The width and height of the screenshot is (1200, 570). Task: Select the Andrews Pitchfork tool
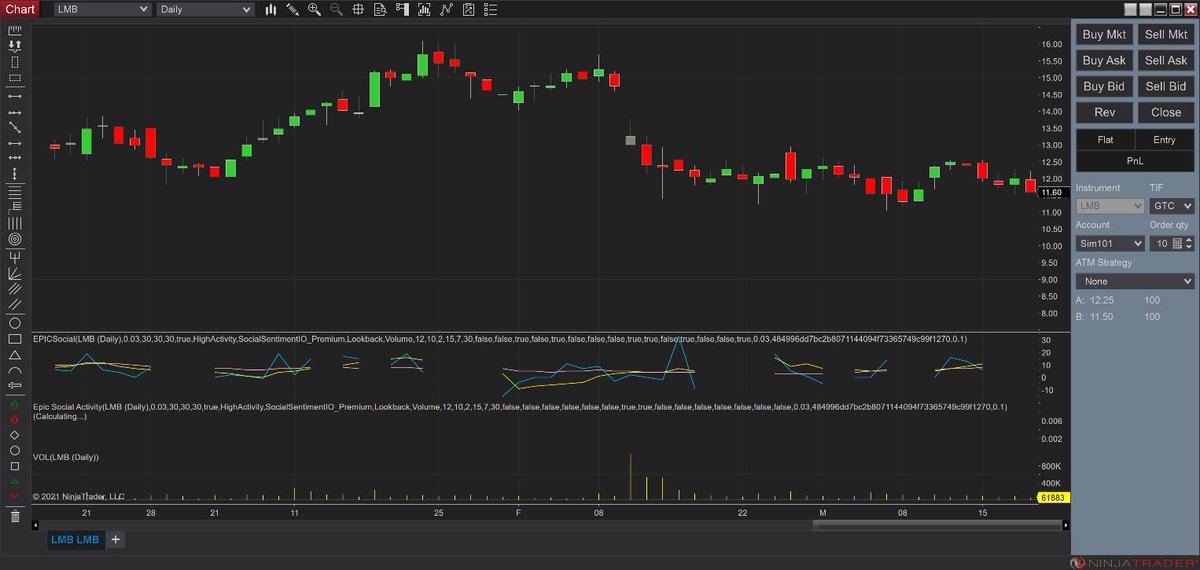15,257
